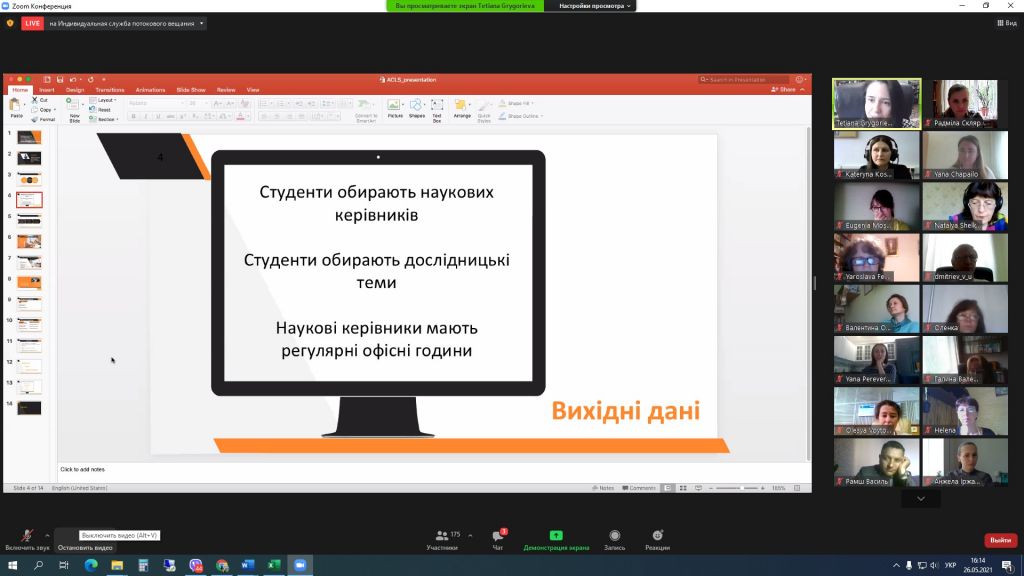
Task: Adjust the PowerPoint zoom slider
Action: [737, 488]
